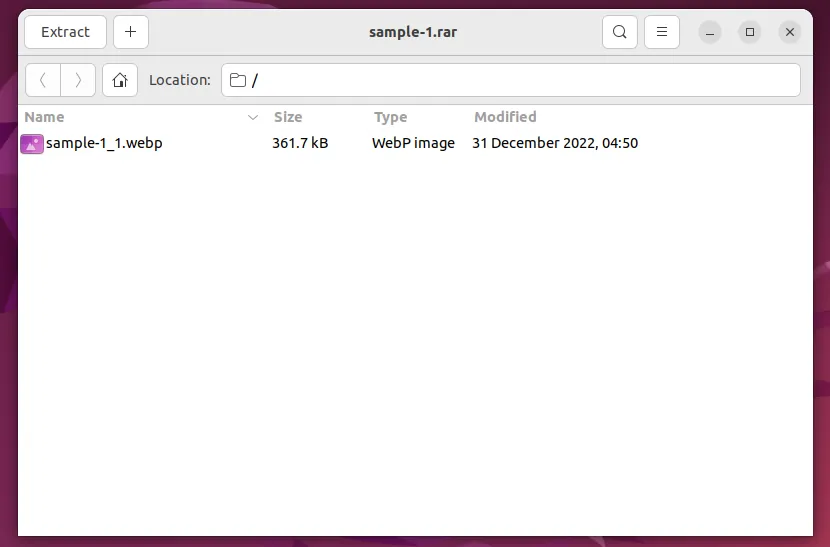Click the 'WebP image' type cell
This screenshot has width=830, height=547.
point(413,143)
